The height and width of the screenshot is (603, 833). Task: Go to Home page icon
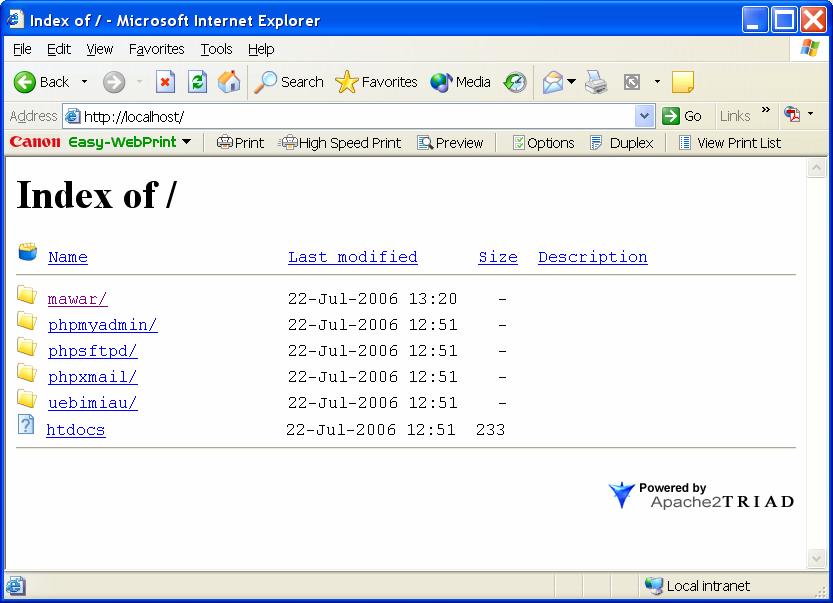click(x=229, y=82)
